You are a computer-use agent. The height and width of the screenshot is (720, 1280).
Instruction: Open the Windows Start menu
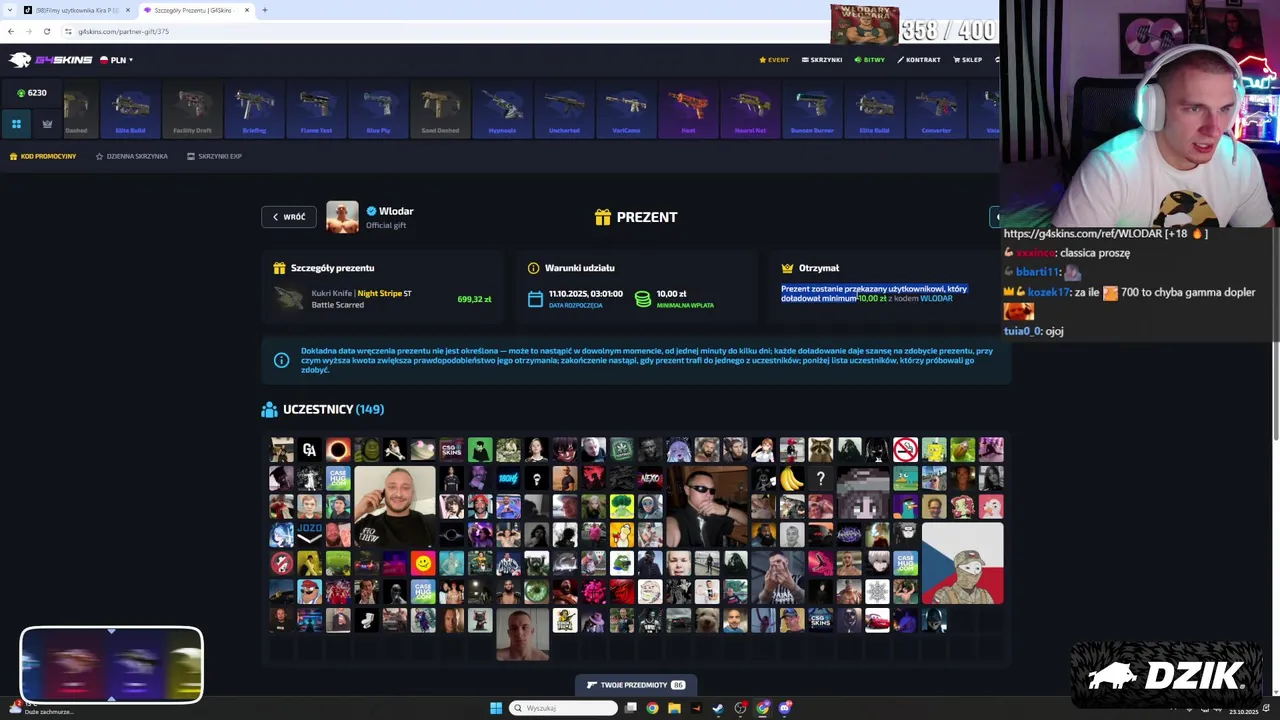(496, 708)
